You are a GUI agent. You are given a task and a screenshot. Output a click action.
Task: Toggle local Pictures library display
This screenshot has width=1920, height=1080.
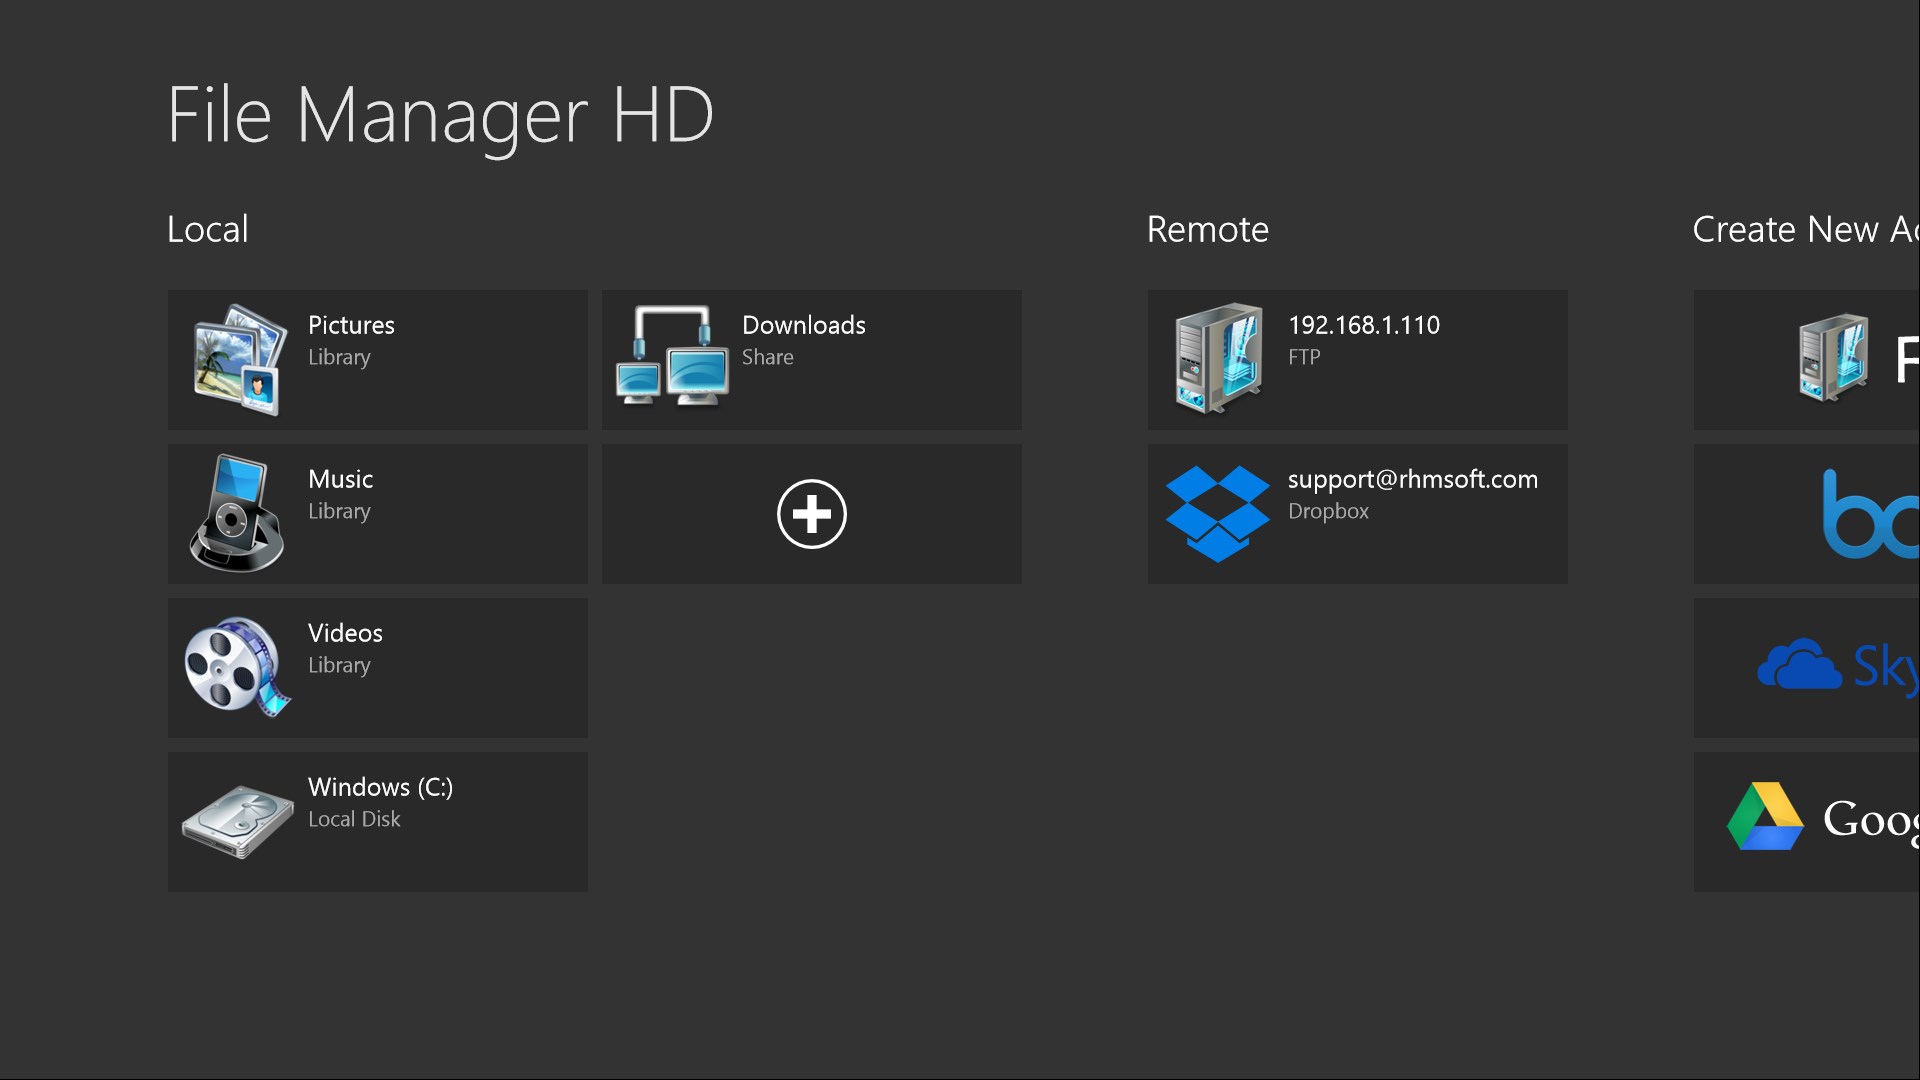point(378,359)
